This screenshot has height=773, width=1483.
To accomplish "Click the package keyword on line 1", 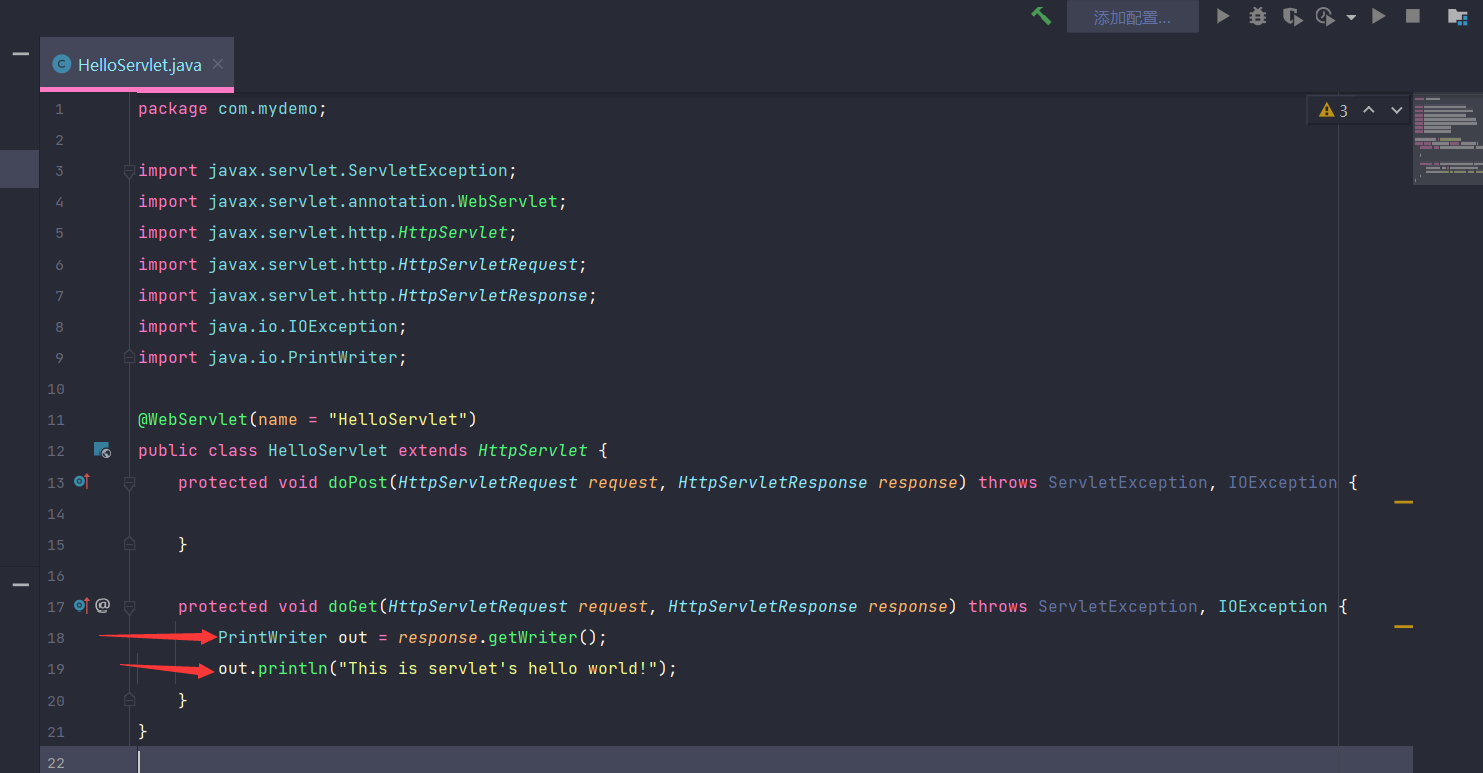I will point(173,109).
